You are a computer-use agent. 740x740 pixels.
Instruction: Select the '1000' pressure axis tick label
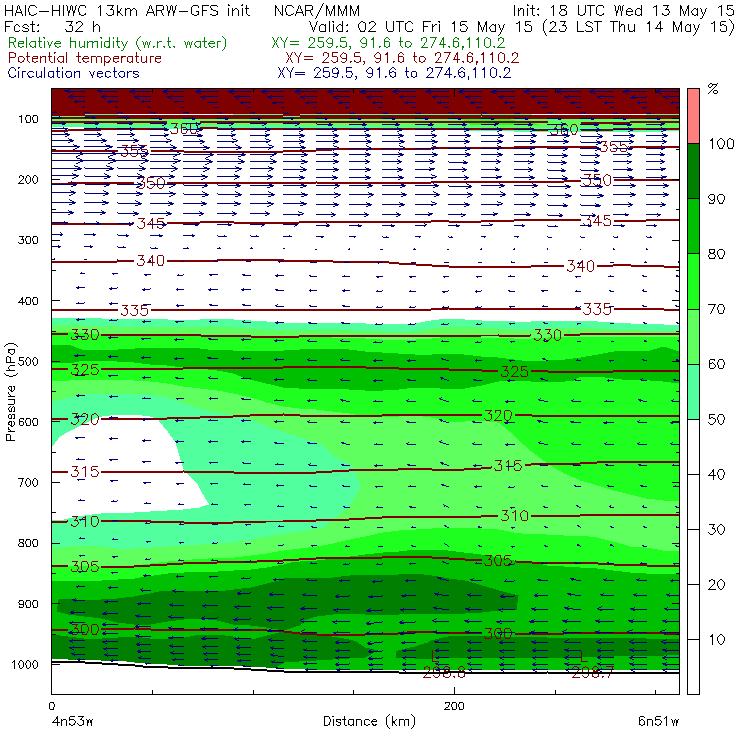(25, 664)
